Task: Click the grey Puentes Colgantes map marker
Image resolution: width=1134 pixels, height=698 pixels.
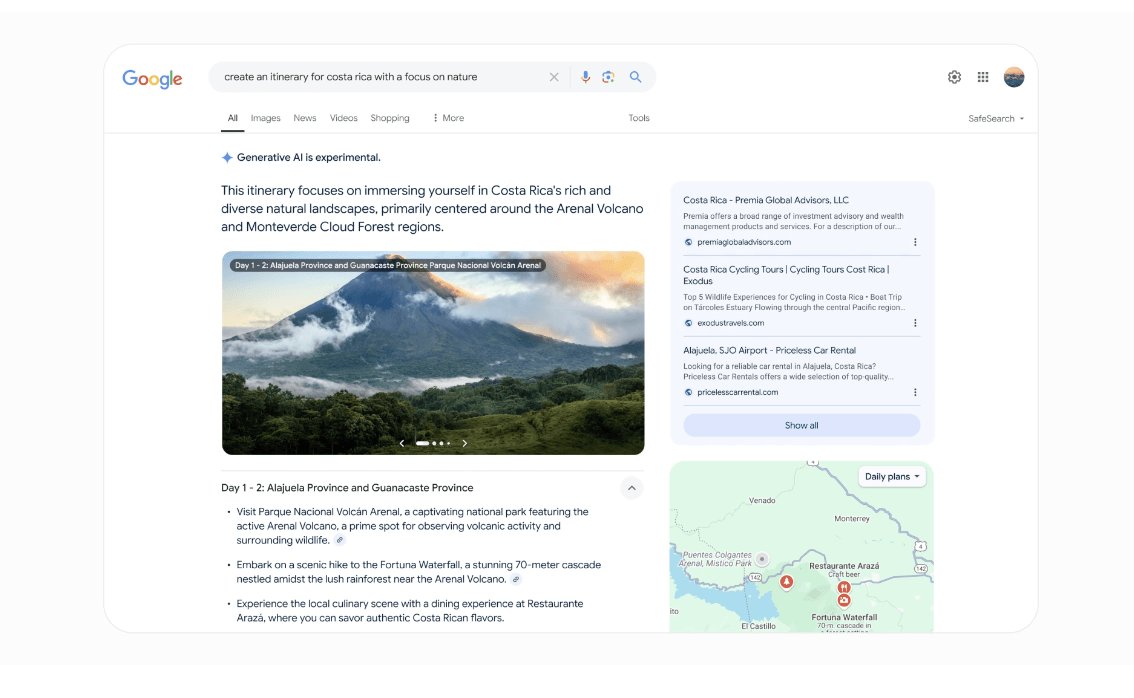Action: pos(762,558)
